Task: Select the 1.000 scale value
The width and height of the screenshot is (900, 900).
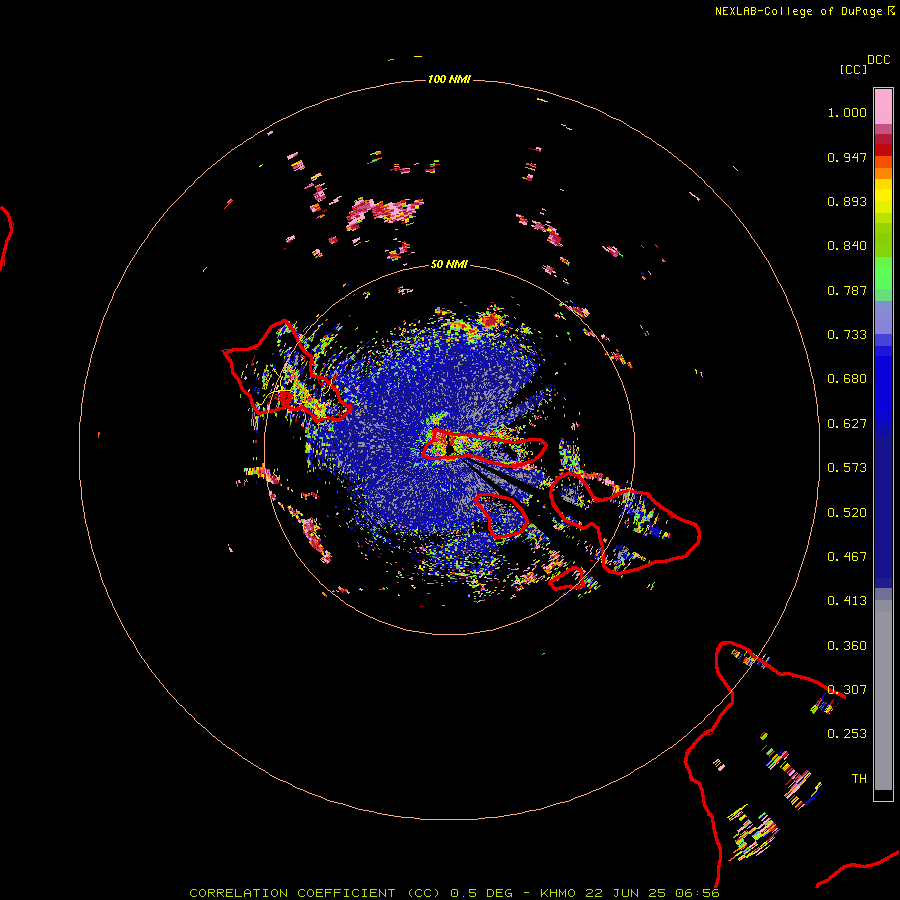Action: pyautogui.click(x=847, y=112)
